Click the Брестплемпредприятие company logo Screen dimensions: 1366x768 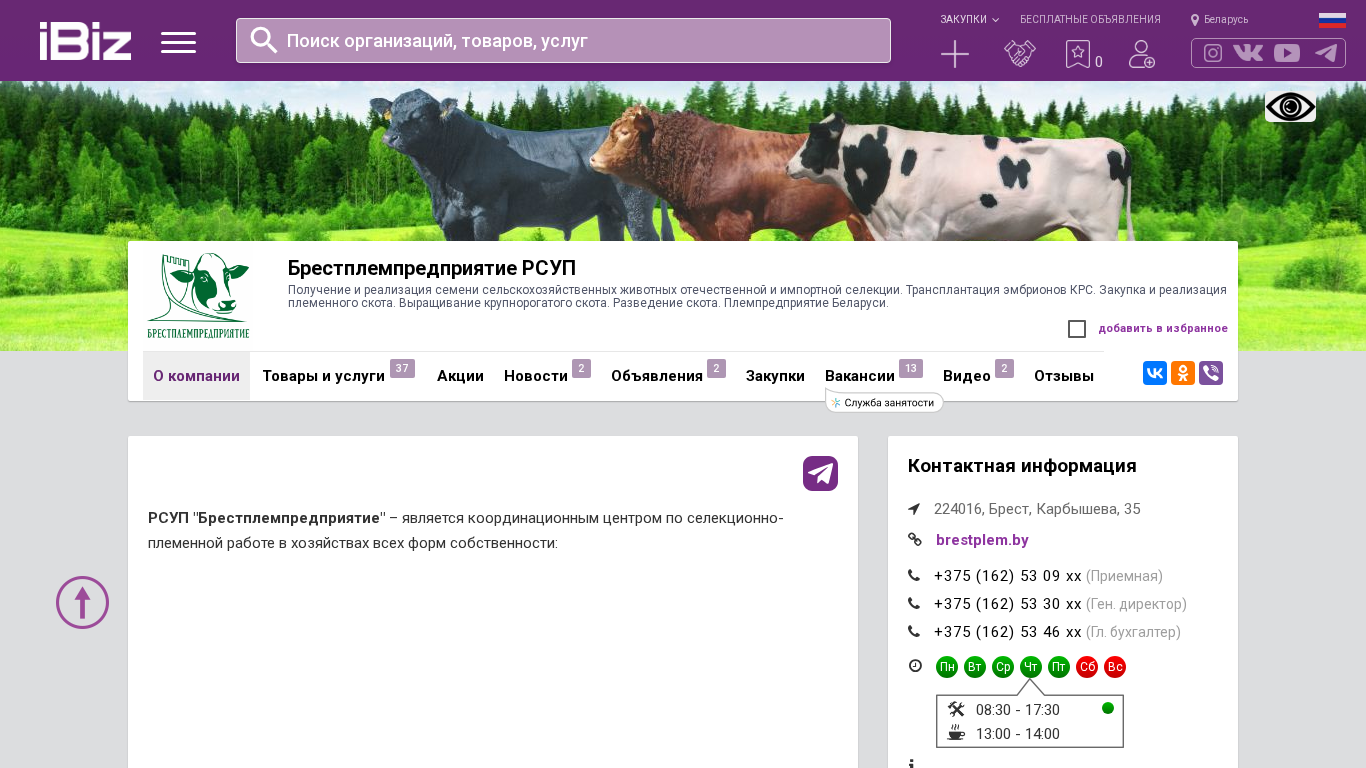[198, 295]
